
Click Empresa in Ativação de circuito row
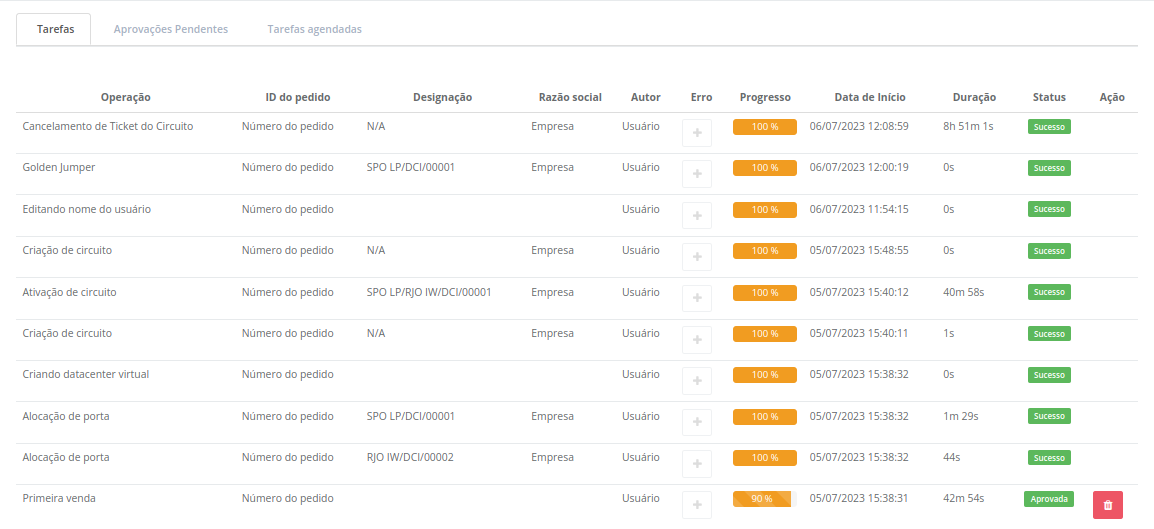point(553,292)
